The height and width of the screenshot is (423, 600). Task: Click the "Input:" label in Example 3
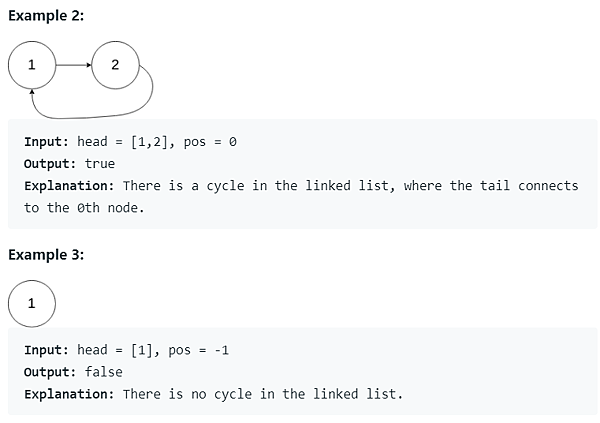point(45,350)
